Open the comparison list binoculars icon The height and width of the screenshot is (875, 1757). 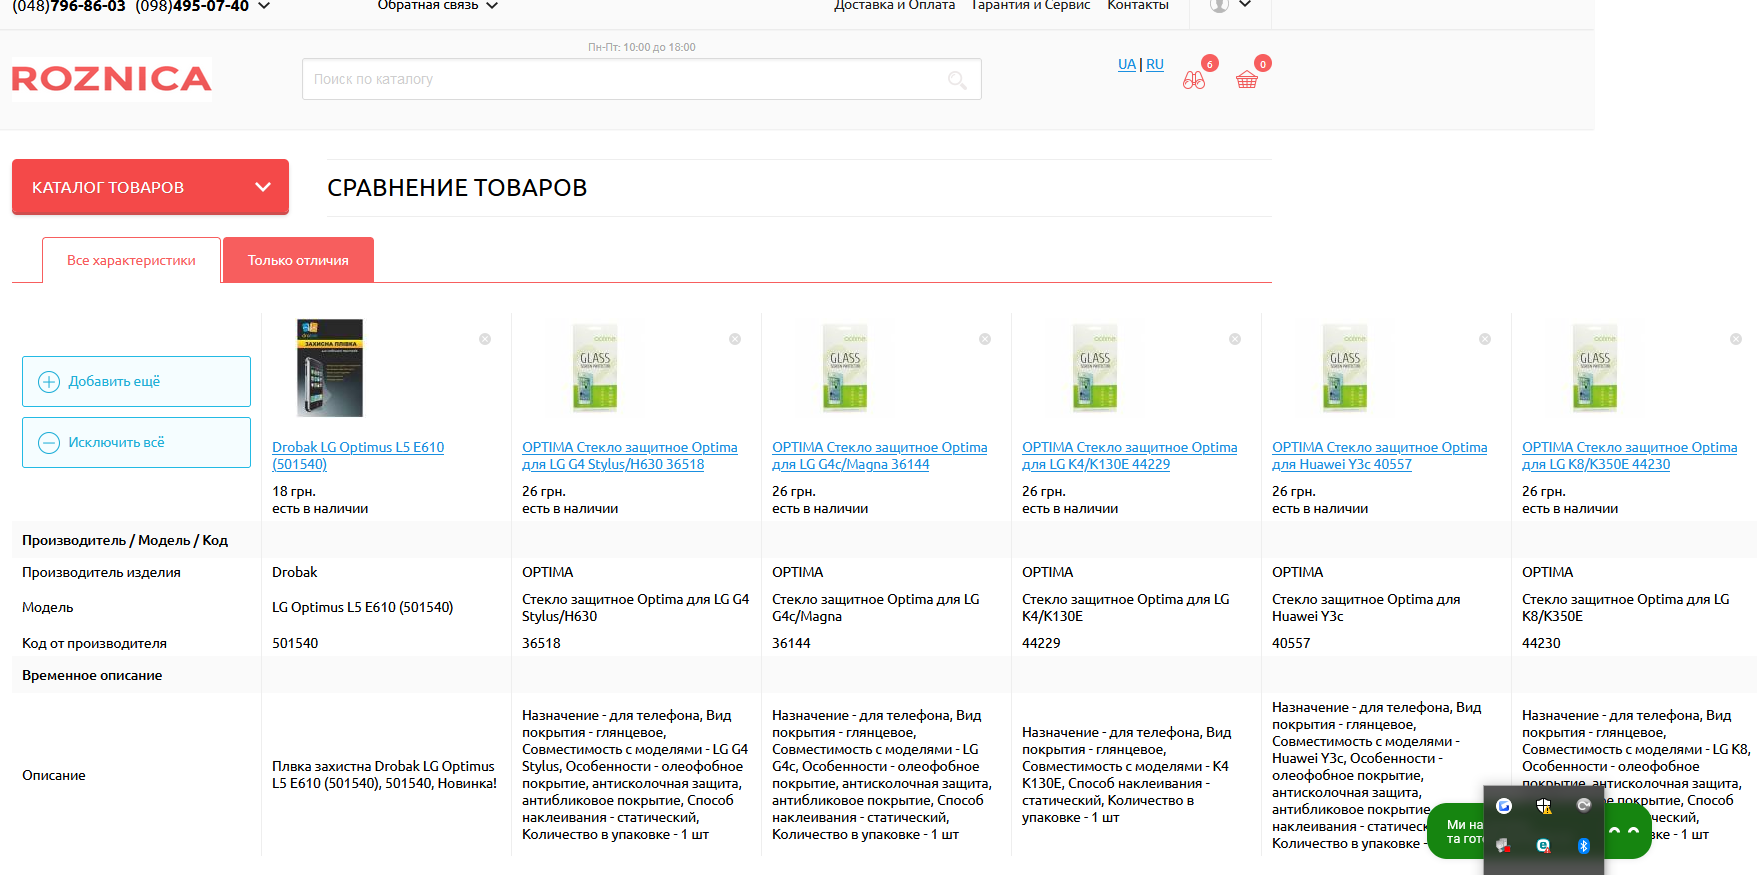tap(1194, 80)
